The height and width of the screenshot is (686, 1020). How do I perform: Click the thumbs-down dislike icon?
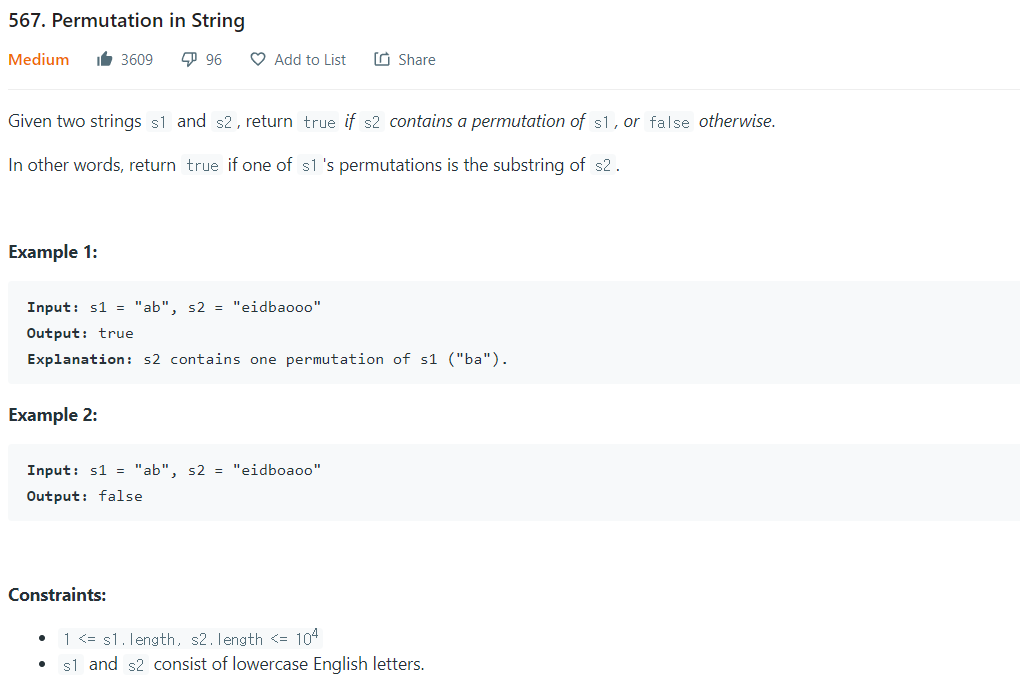pyautogui.click(x=189, y=60)
